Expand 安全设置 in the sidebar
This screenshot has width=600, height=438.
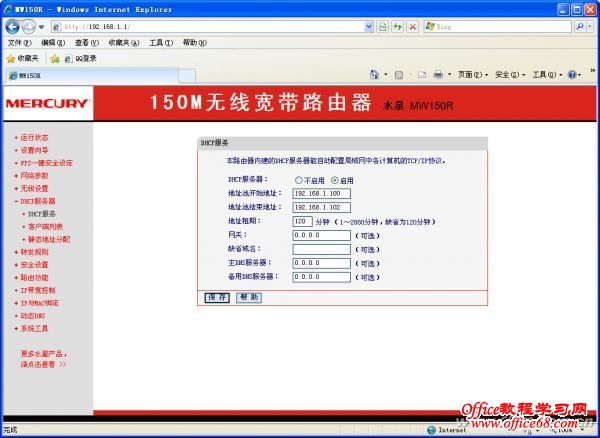34,265
